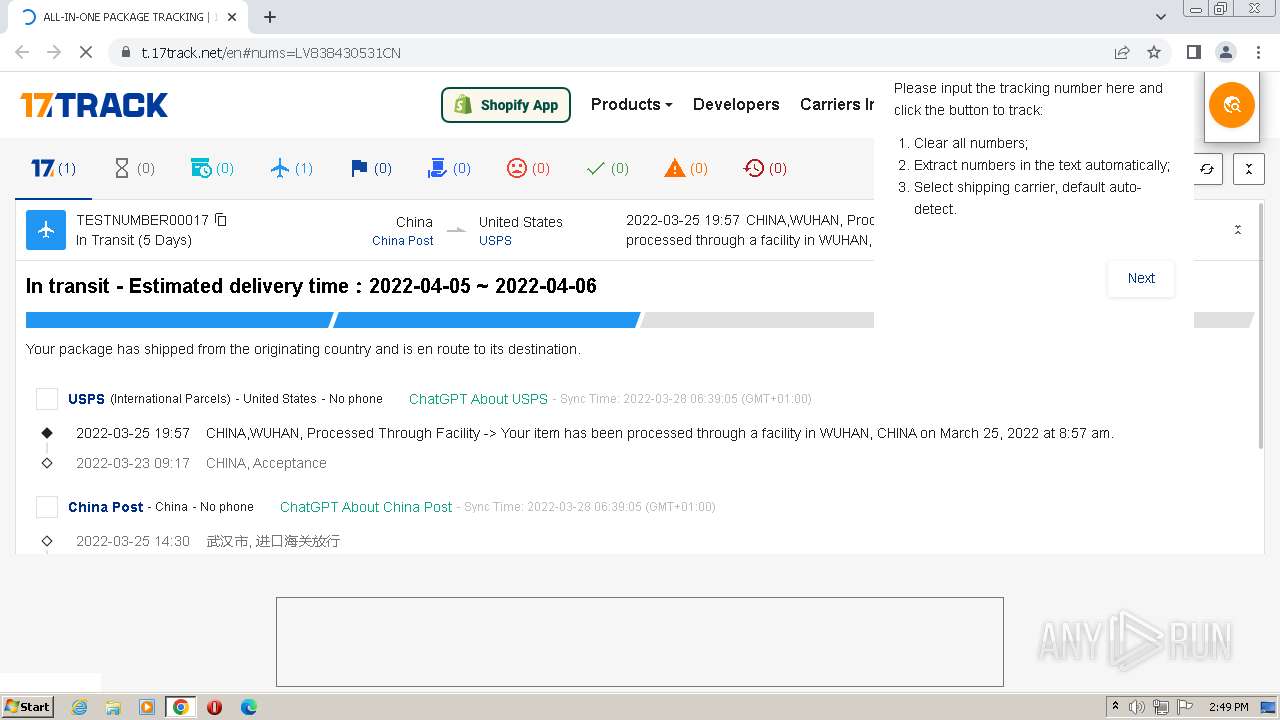1280x720 pixels.
Task: Click the delivery progress bar
Action: (640, 320)
